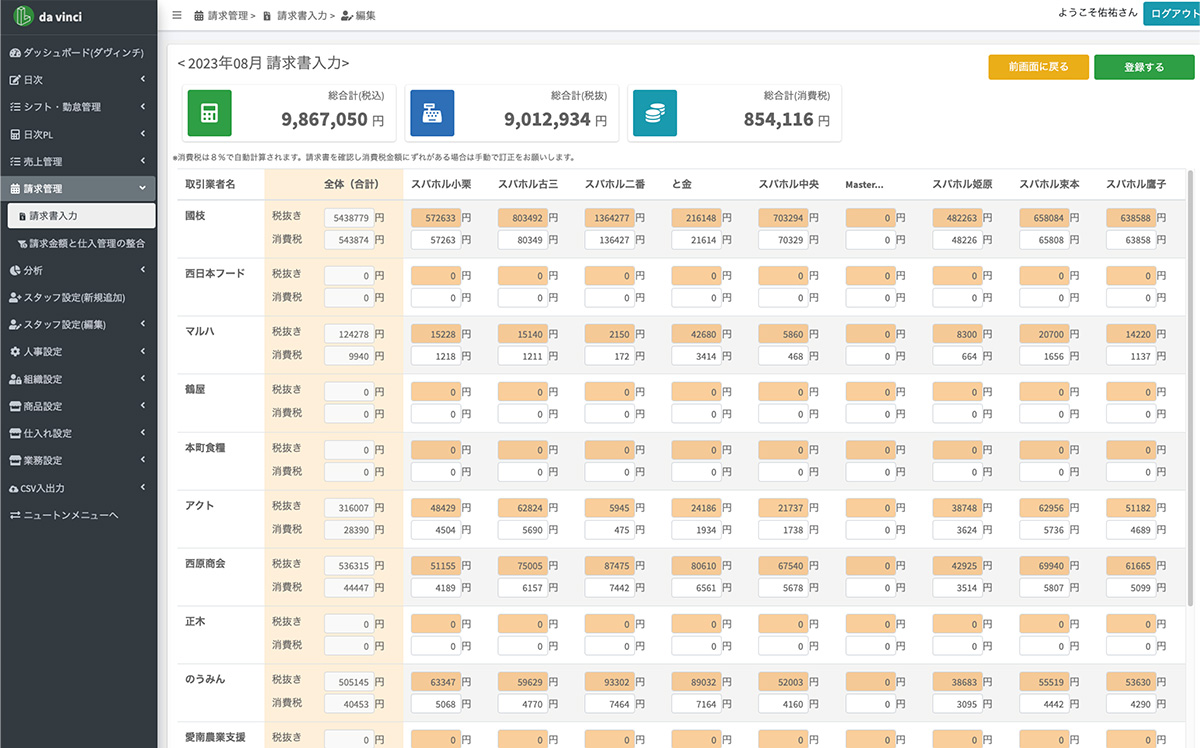Click the 2023年08月 請求書入力 page heading
The image size is (1200, 748).
click(263, 63)
